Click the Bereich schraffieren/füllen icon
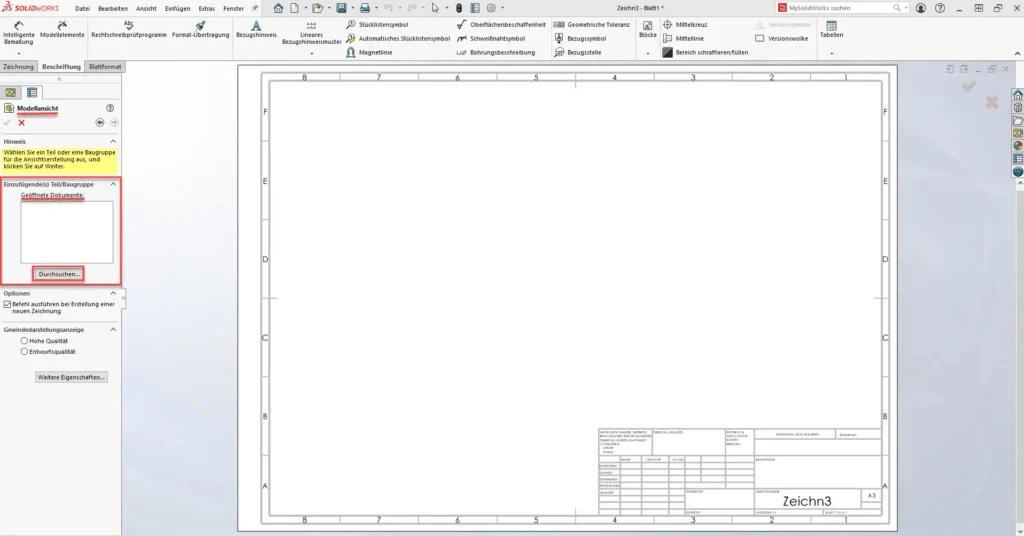This screenshot has height=536, width=1024. pyautogui.click(x=667, y=52)
